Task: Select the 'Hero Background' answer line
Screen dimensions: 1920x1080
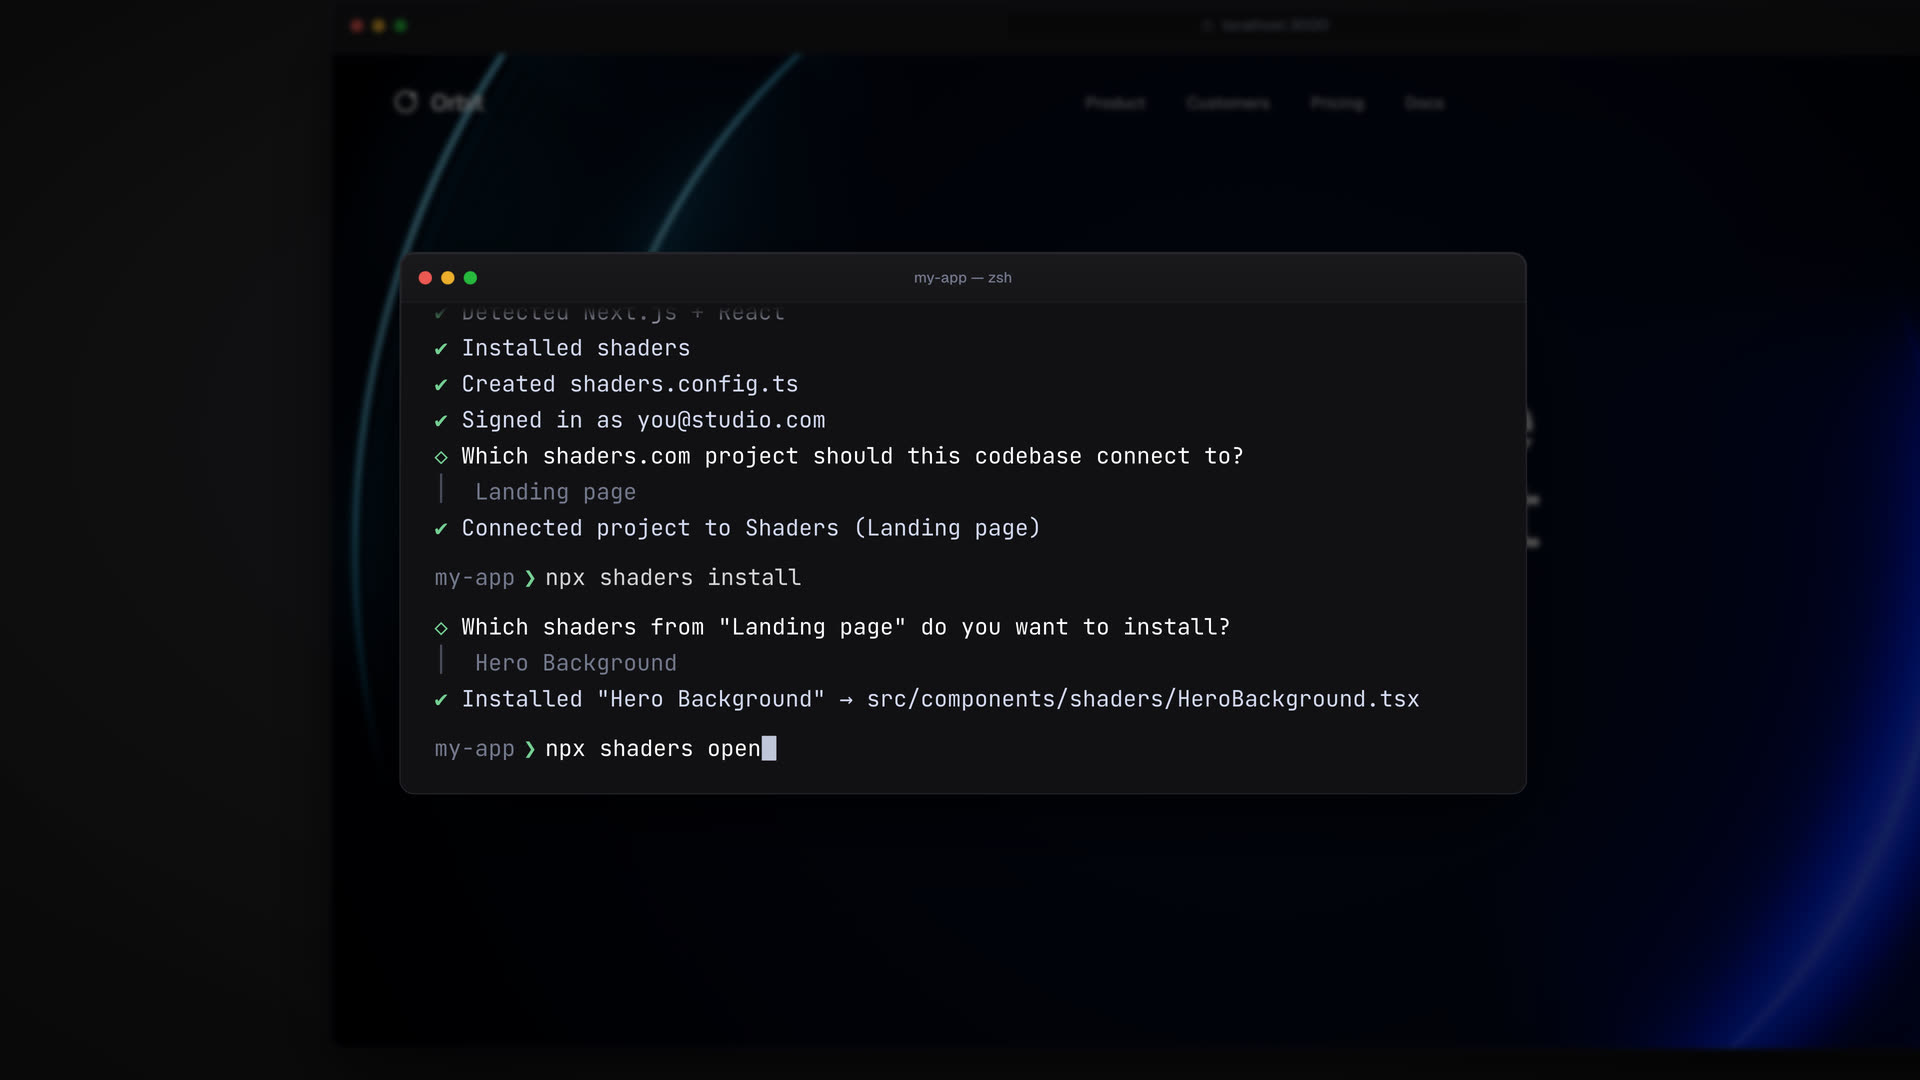Action: click(576, 663)
